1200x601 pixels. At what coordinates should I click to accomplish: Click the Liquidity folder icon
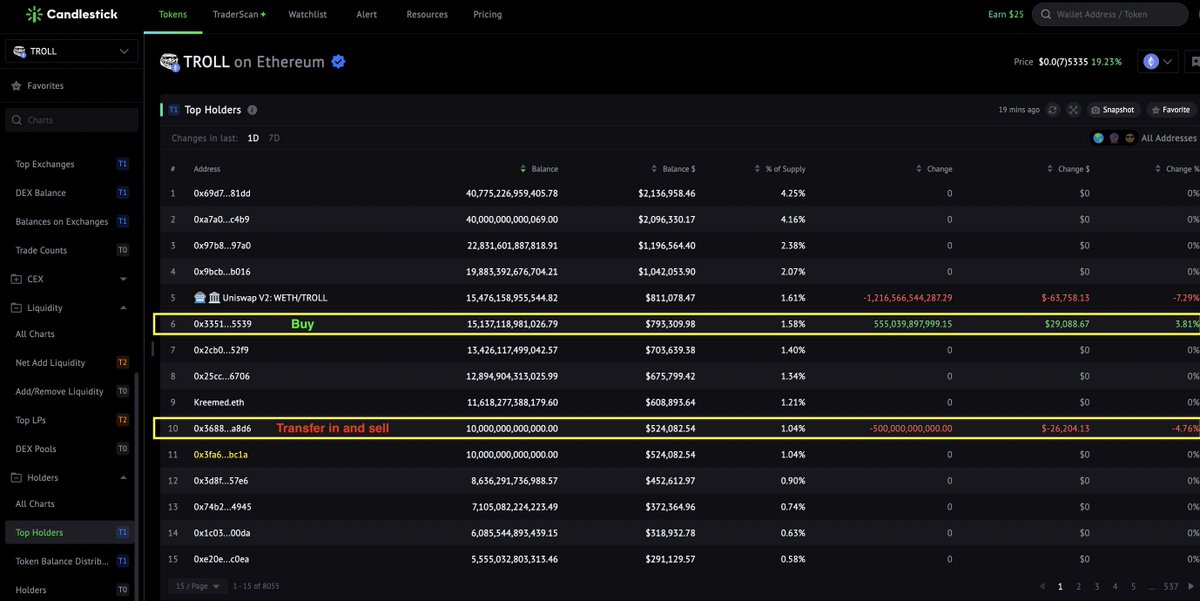point(16,308)
